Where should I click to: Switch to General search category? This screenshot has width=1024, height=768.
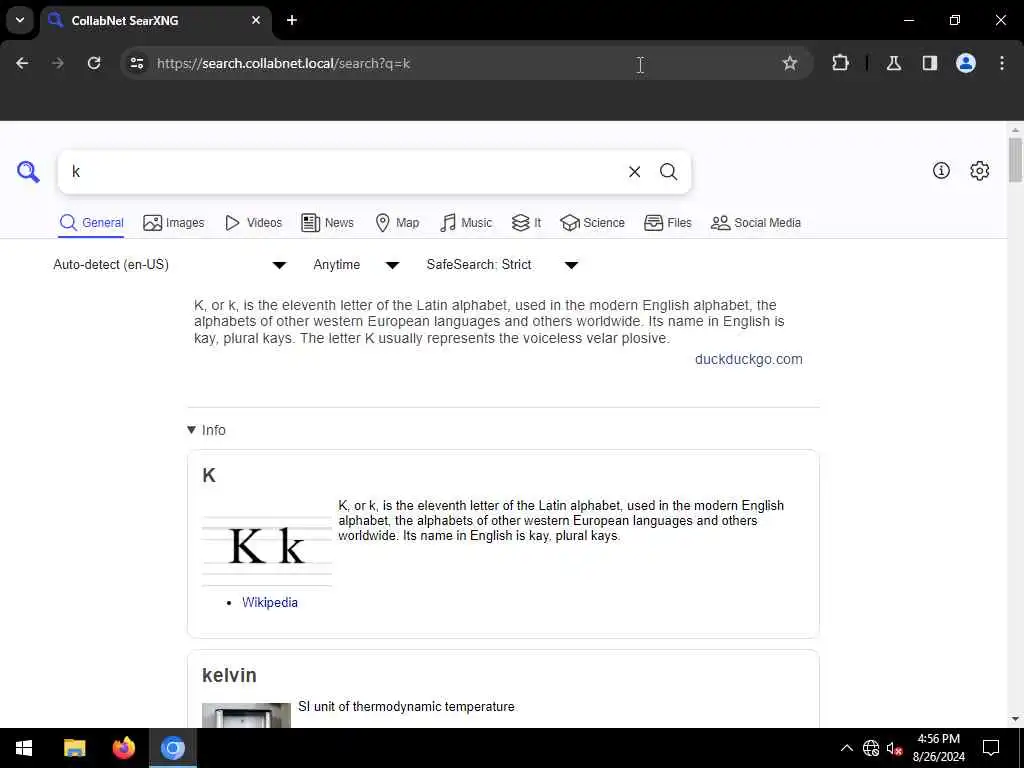[91, 223]
